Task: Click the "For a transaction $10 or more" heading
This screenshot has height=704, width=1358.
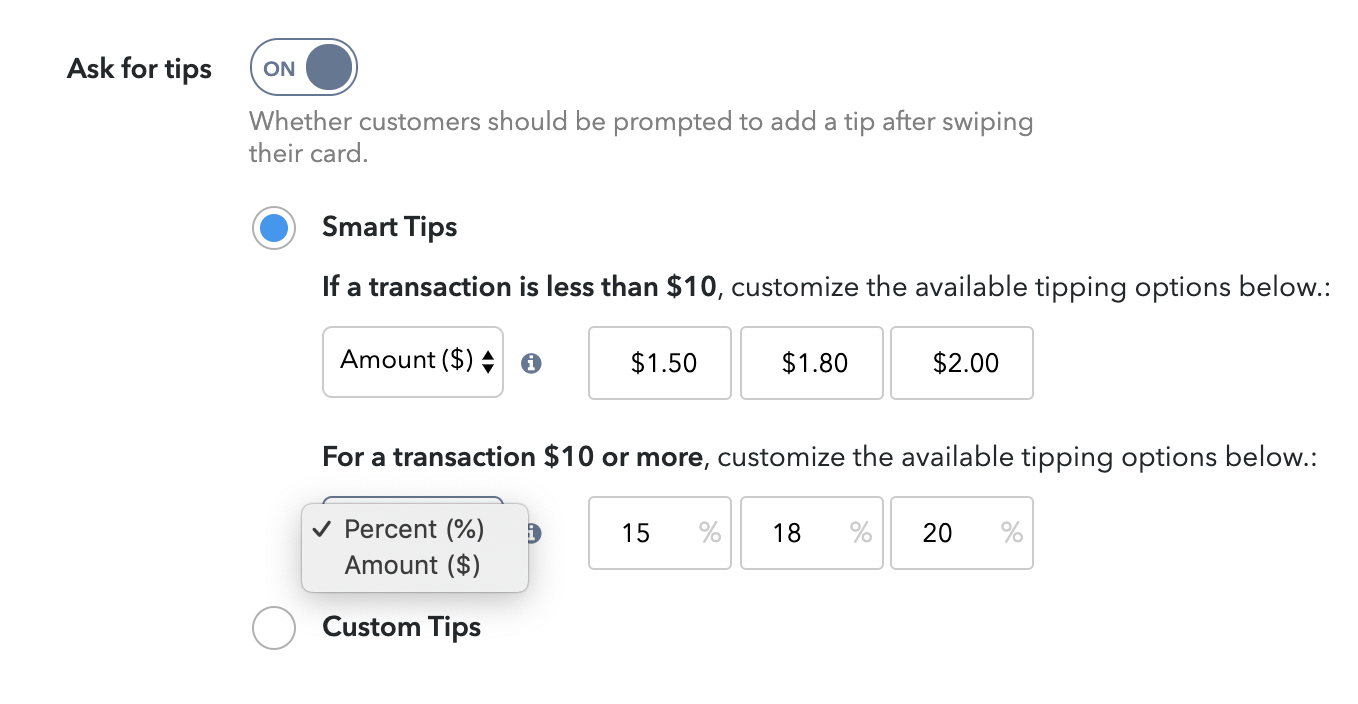Action: [512, 457]
